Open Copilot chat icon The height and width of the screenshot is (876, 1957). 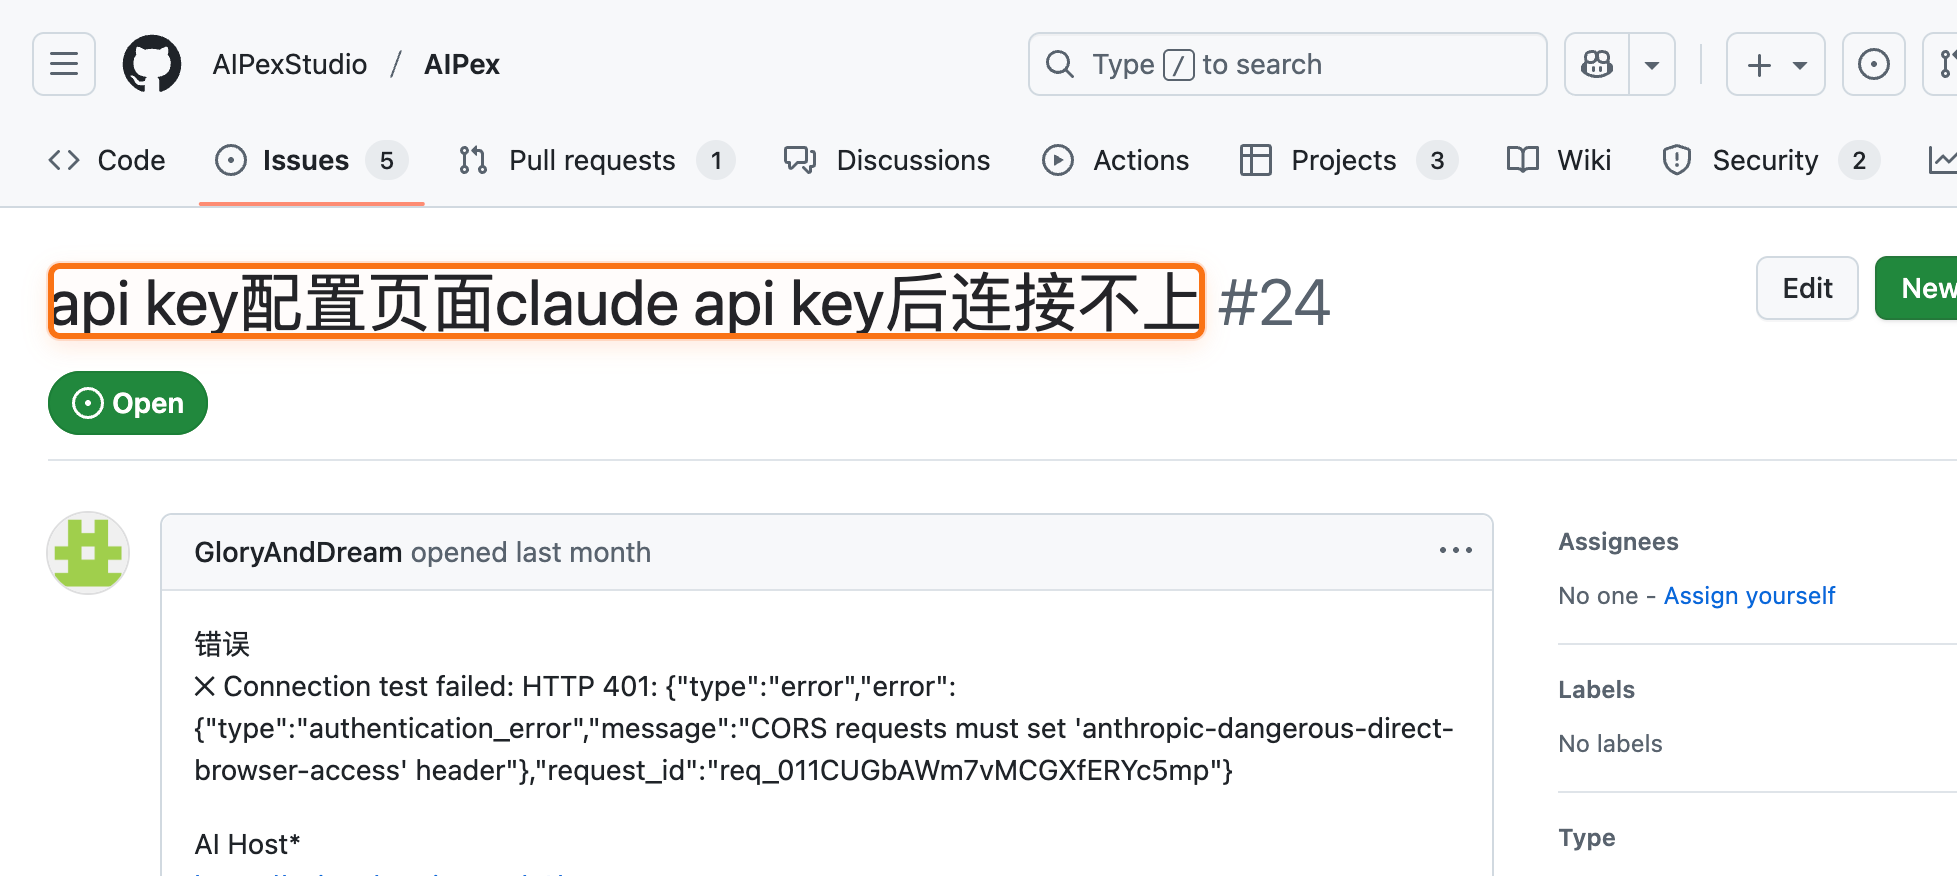point(1597,64)
